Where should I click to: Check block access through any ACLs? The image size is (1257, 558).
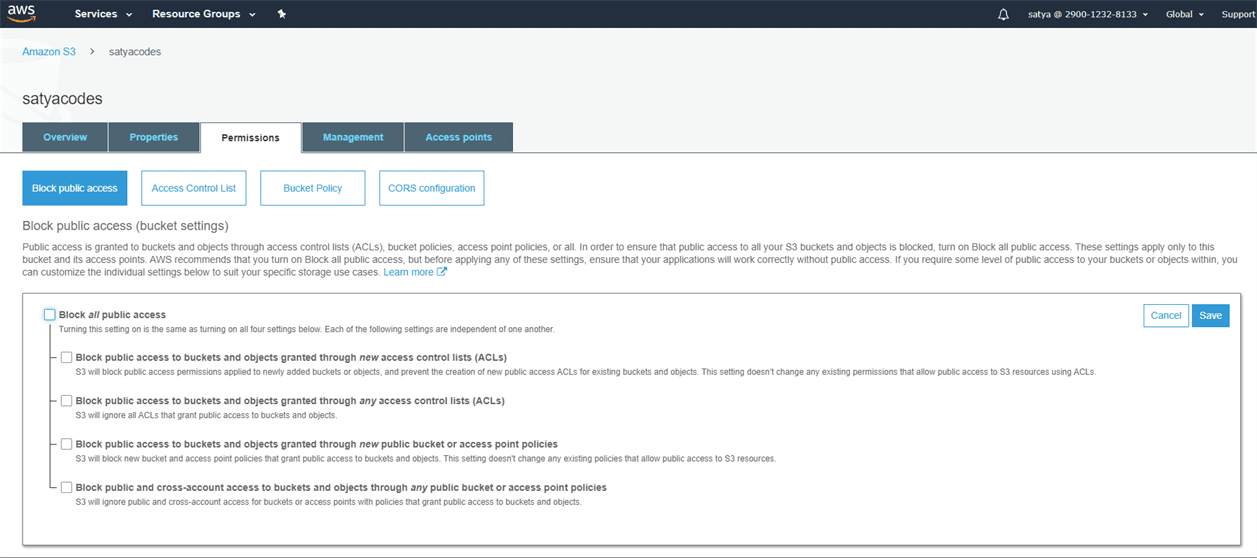pyautogui.click(x=66, y=401)
